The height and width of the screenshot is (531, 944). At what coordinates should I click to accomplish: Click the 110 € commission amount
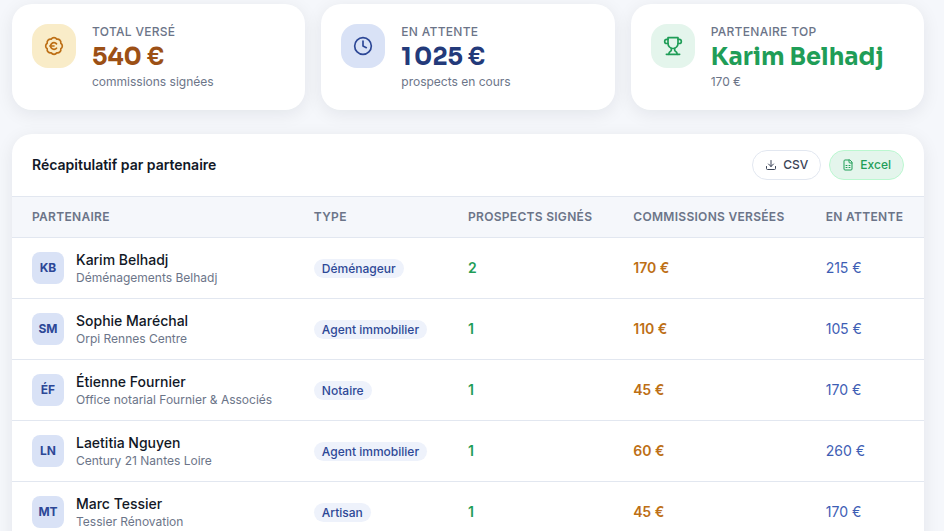(x=650, y=329)
